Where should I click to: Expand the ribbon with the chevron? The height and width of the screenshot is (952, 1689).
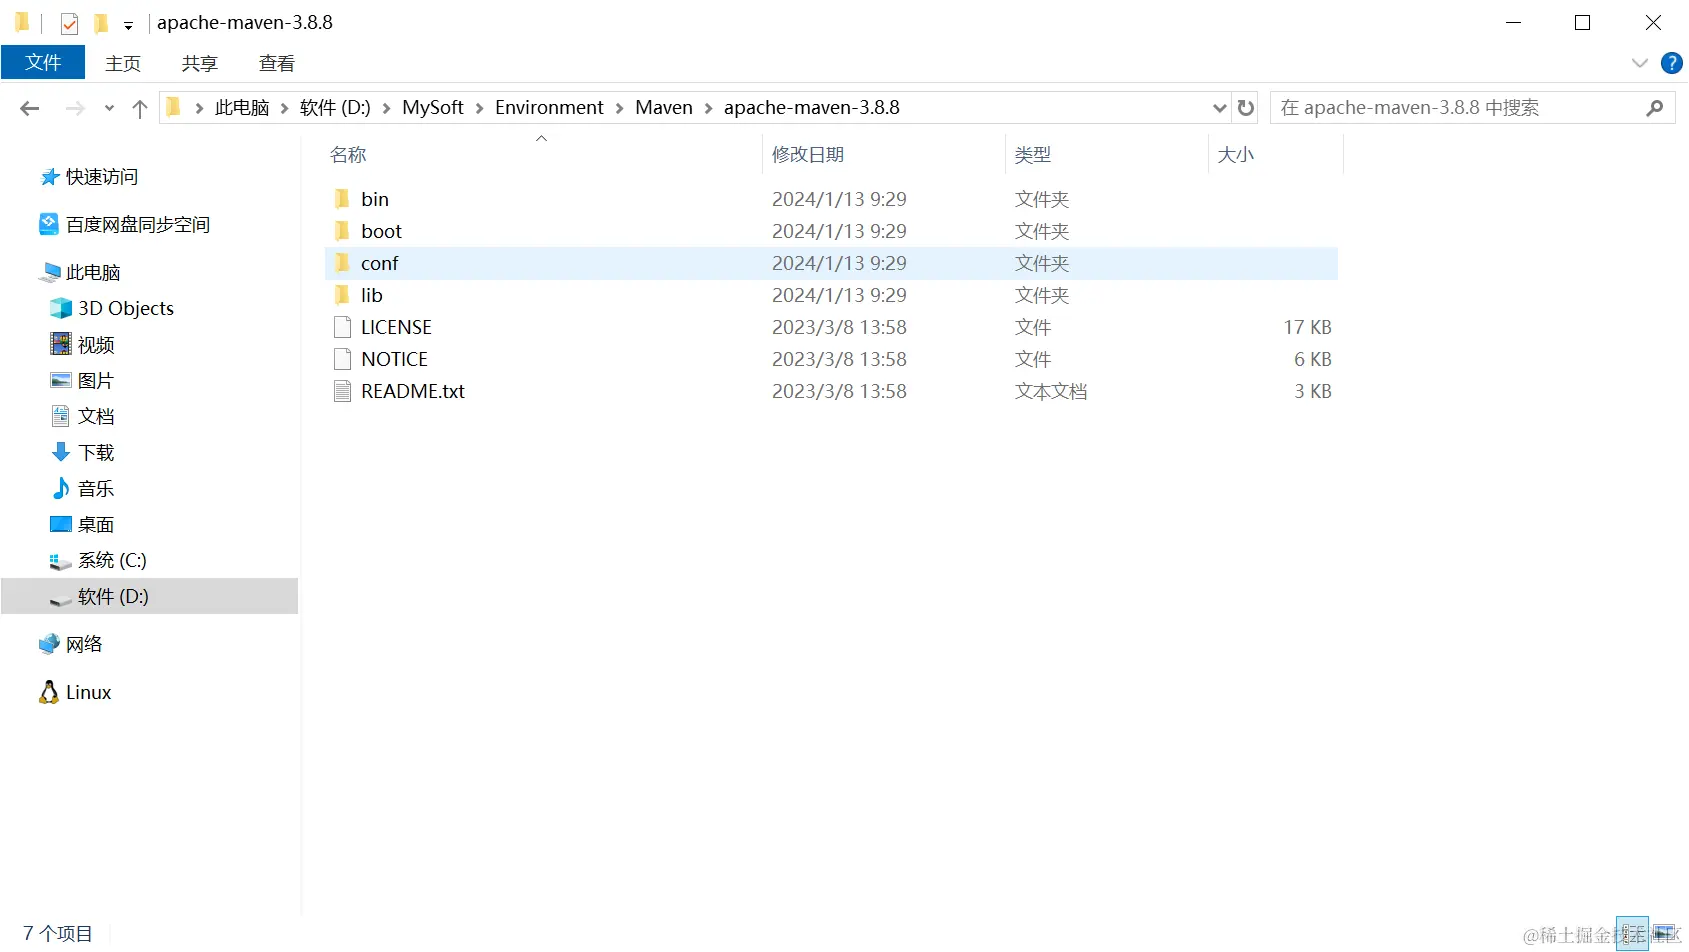(1640, 63)
